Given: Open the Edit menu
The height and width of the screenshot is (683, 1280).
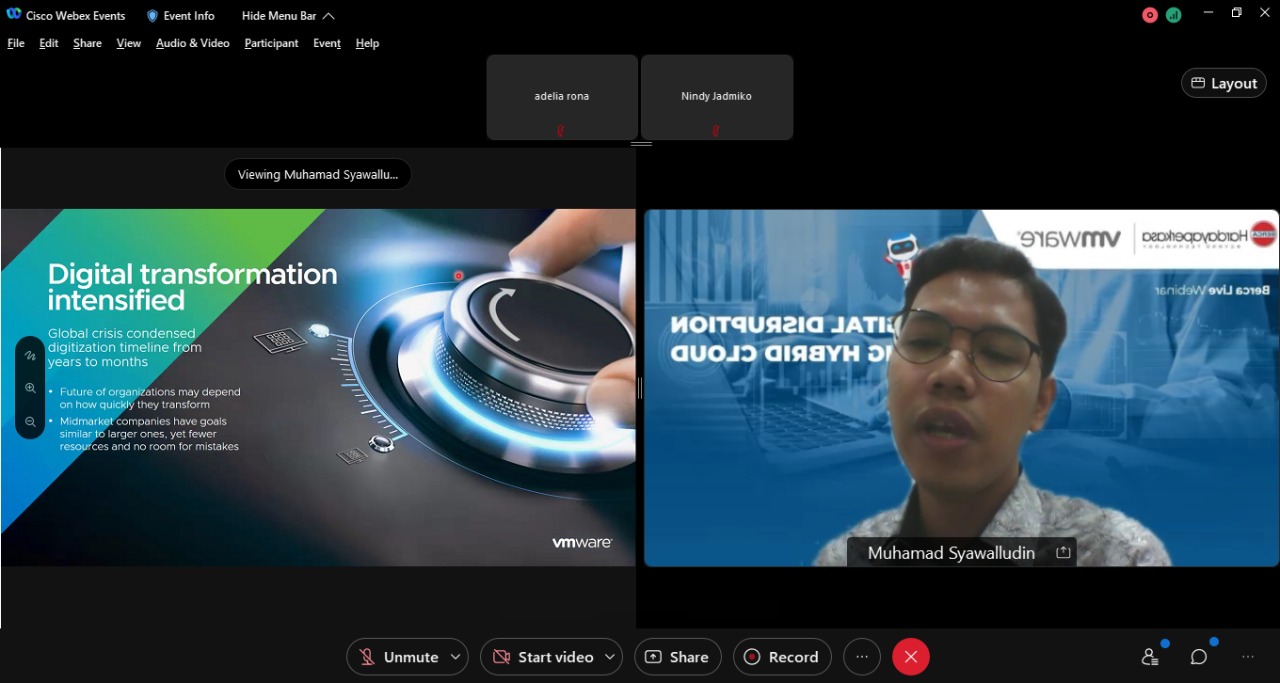Looking at the screenshot, I should pyautogui.click(x=49, y=43).
